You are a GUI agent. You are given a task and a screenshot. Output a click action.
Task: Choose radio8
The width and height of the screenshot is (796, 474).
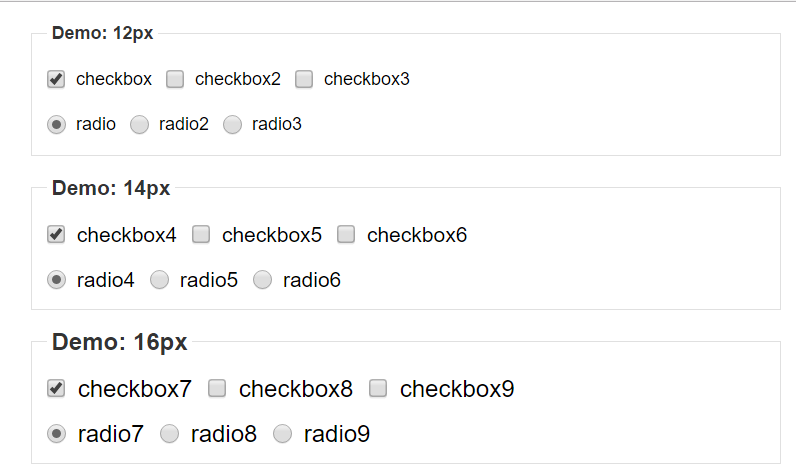pyautogui.click(x=170, y=434)
